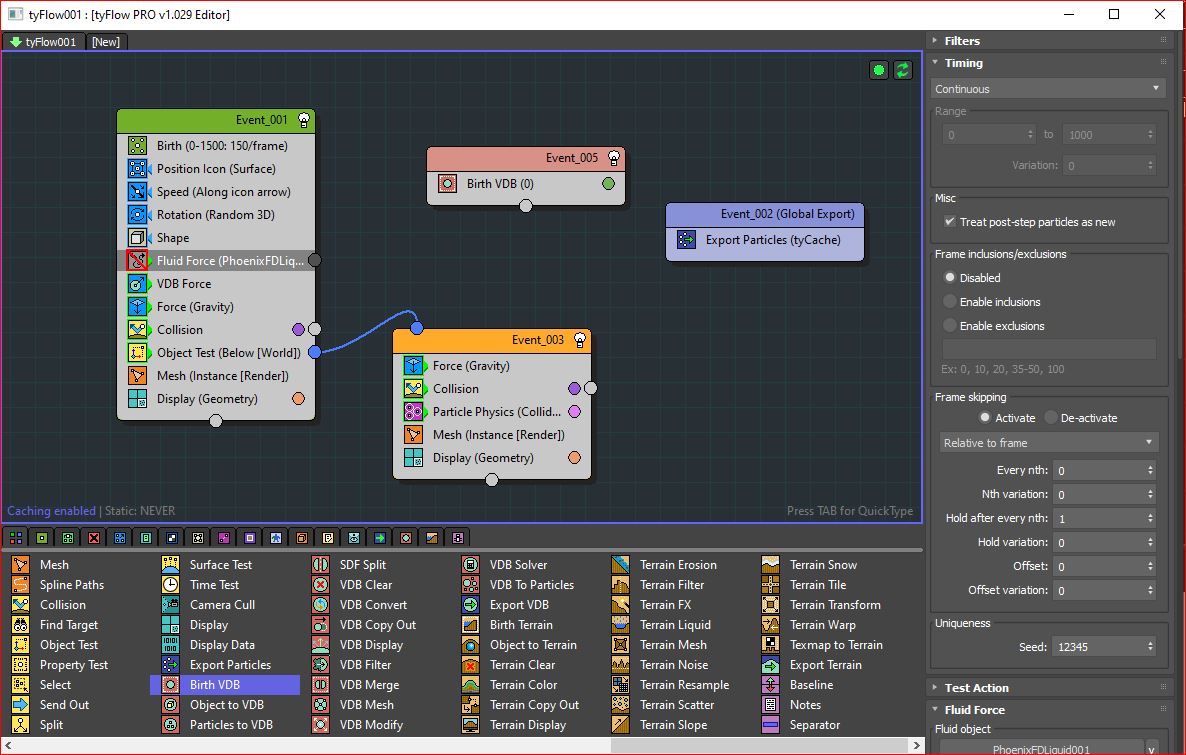This screenshot has width=1186, height=755.
Task: Click the PhoenixFDLiquid001 fluid object button
Action: click(1040, 748)
